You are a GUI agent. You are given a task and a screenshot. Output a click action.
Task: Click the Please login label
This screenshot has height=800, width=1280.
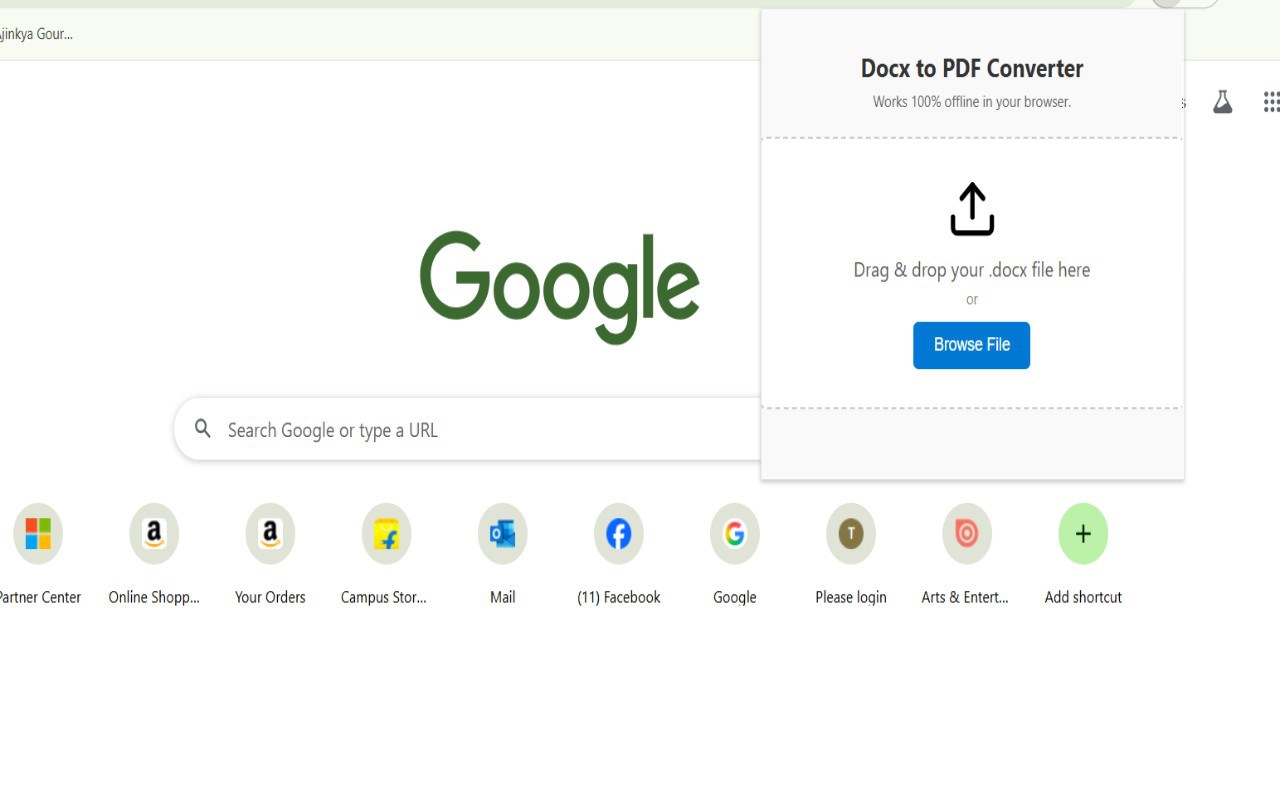click(850, 597)
